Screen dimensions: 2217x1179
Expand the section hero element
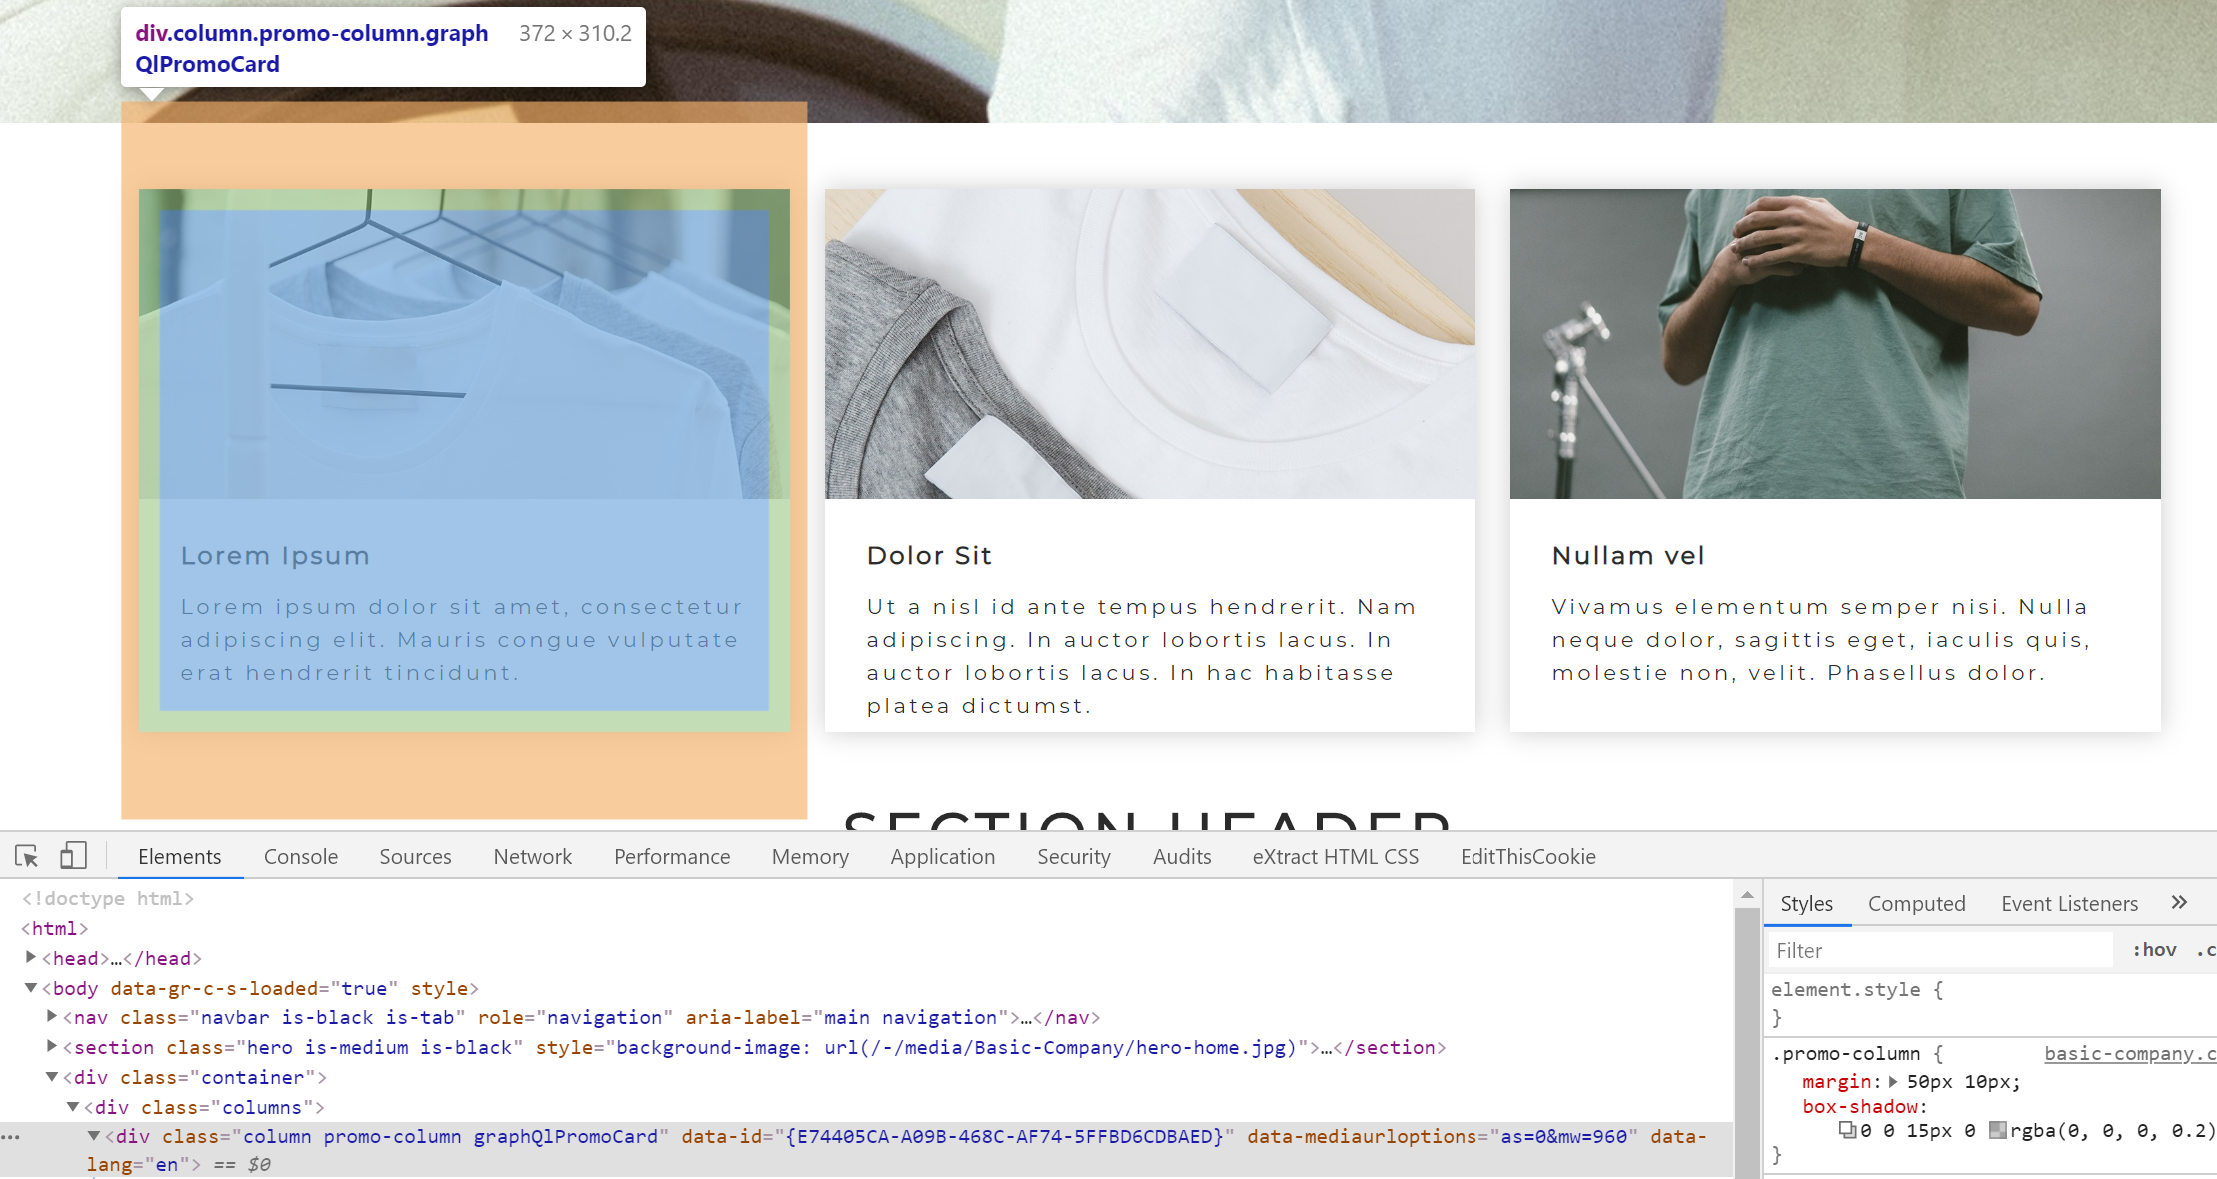pos(52,1047)
